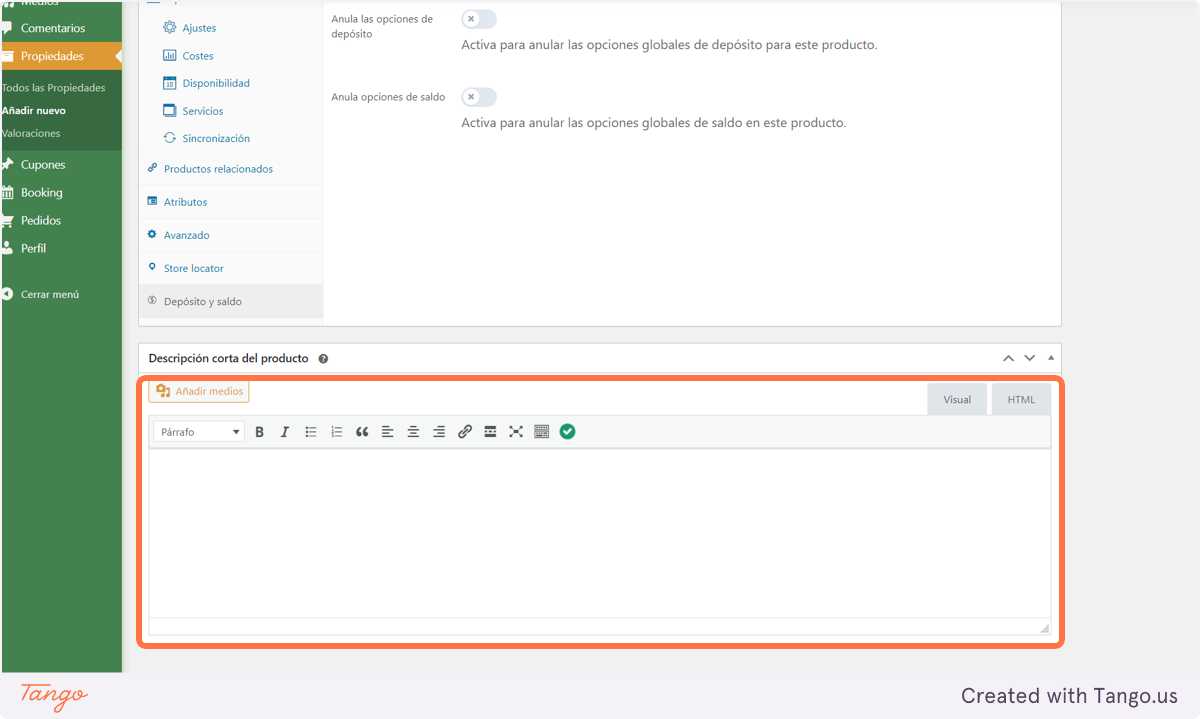Screen dimensions: 1200x719
Task: Align text center
Action: tap(413, 432)
